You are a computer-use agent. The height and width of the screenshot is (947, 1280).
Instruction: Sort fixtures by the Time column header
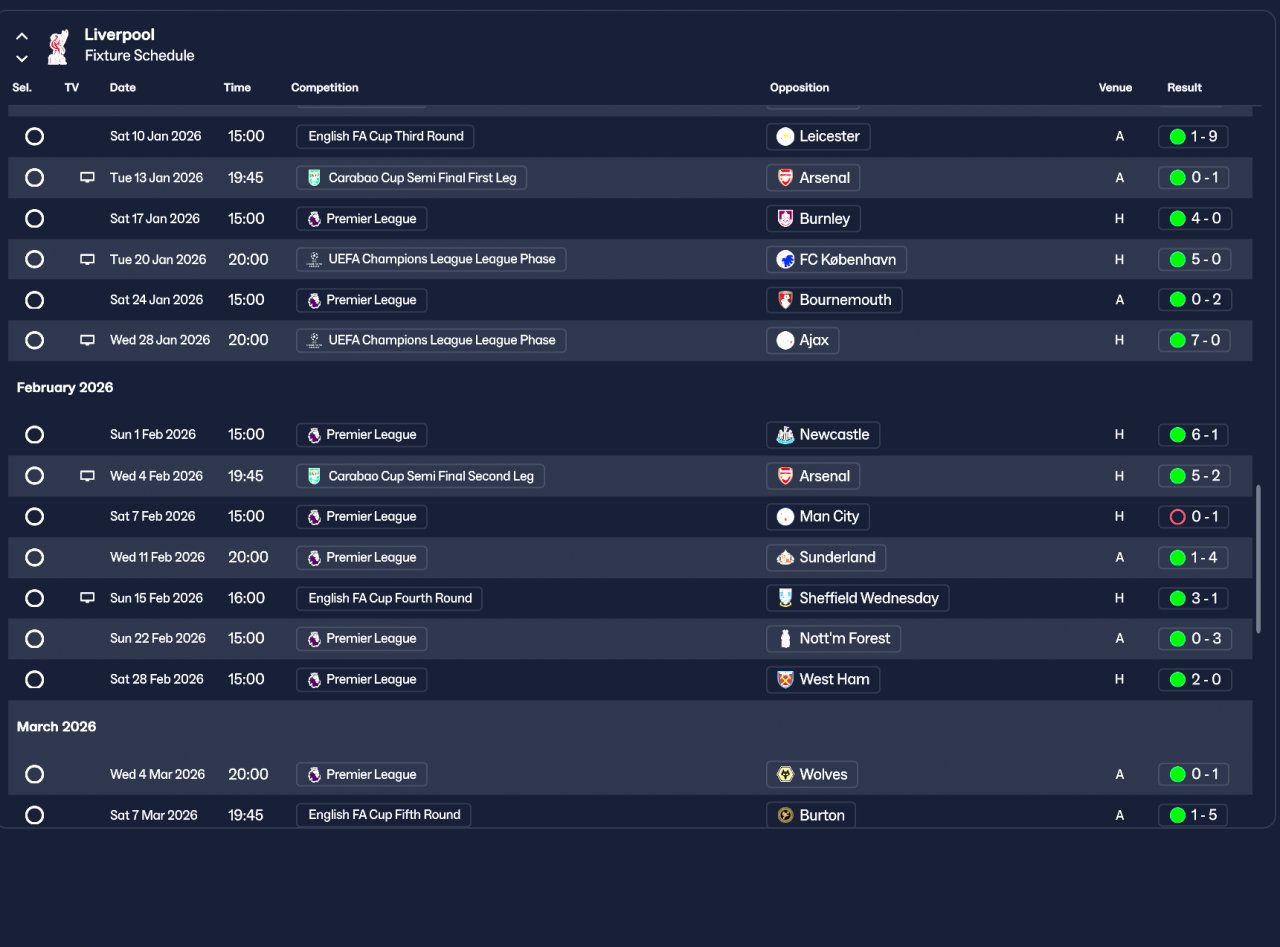pos(237,88)
